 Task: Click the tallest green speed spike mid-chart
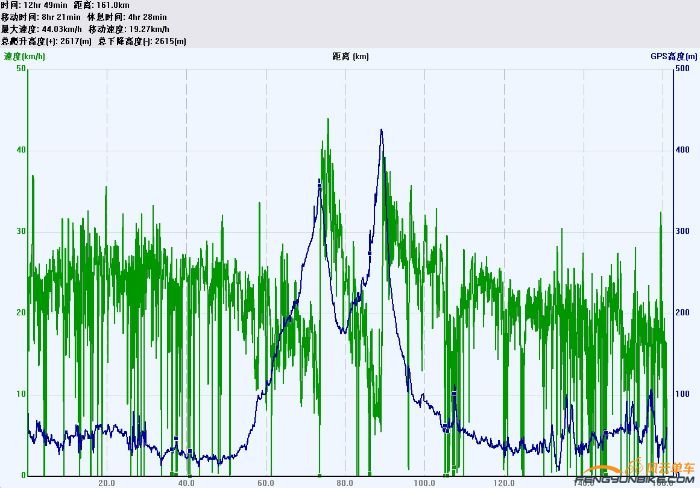pos(327,120)
